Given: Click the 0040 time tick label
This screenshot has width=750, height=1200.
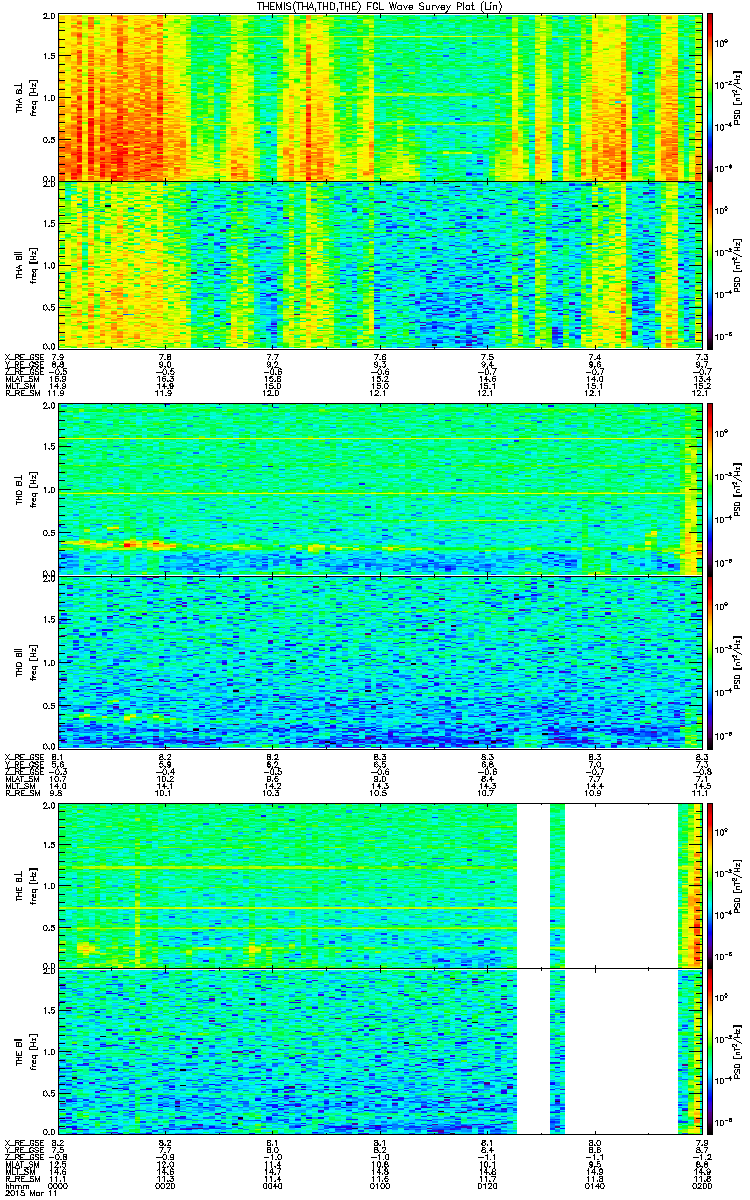Looking at the screenshot, I should click(273, 1186).
